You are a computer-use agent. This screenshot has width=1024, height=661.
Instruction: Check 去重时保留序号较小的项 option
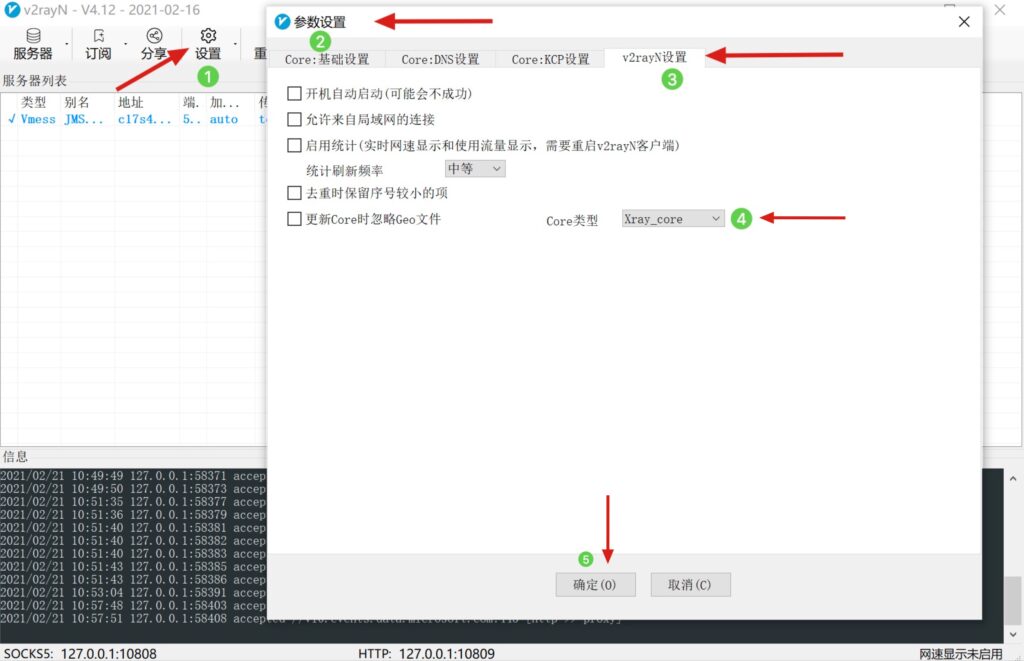[x=294, y=193]
